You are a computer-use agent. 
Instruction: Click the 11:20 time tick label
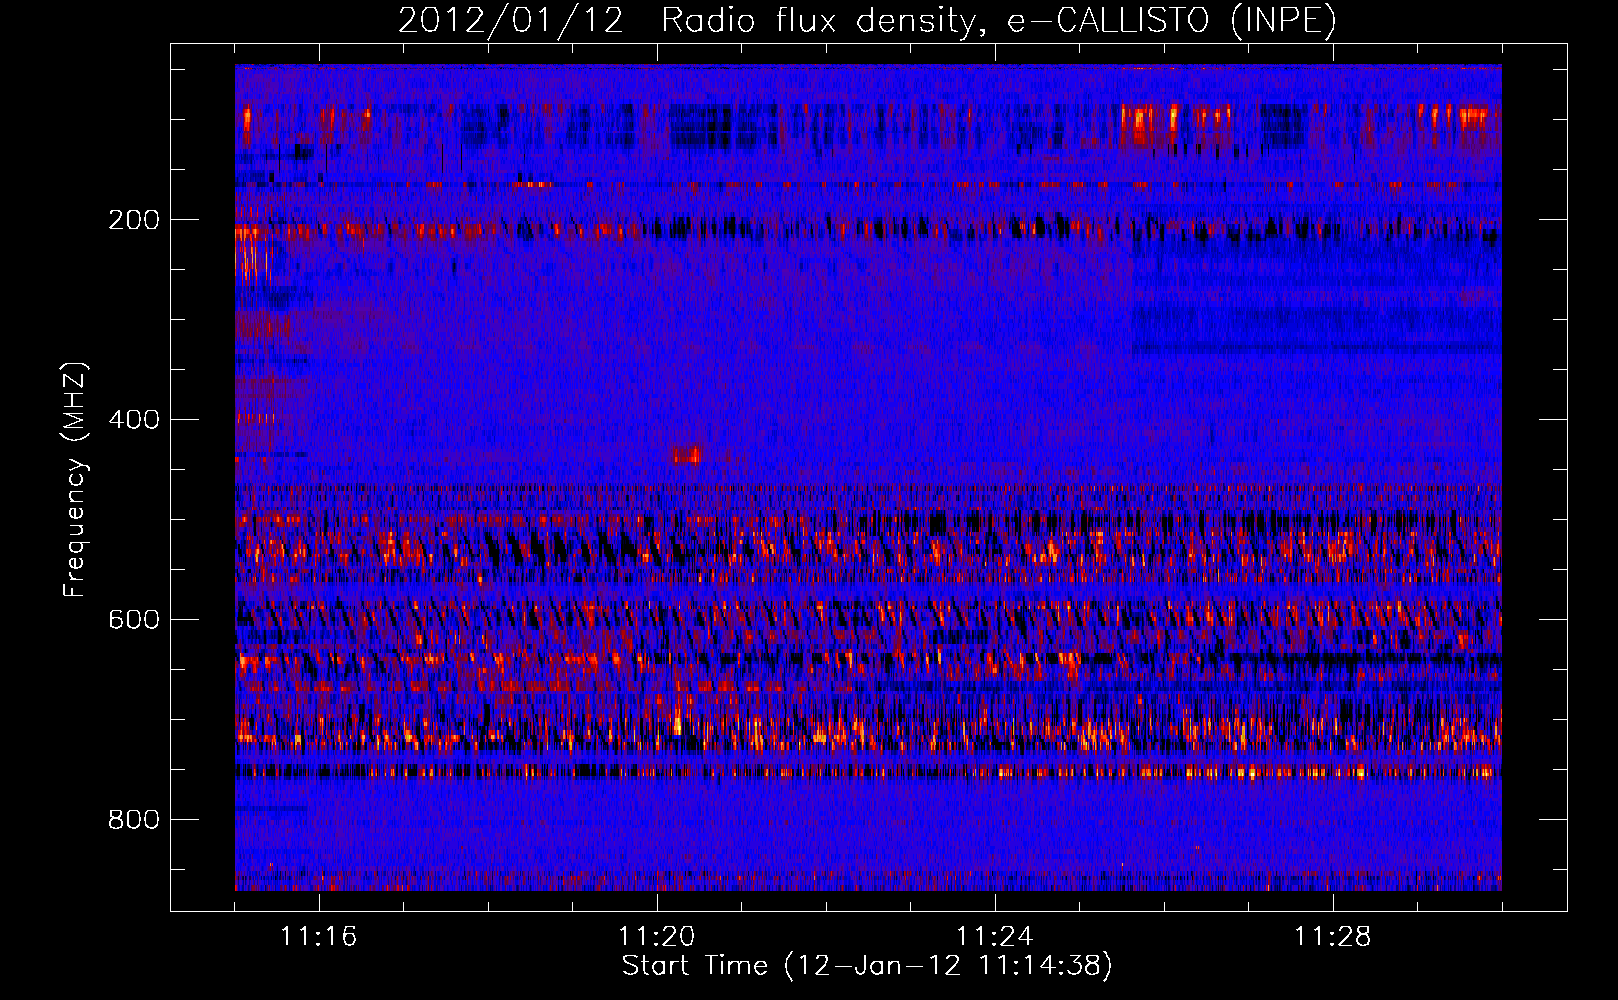pyautogui.click(x=656, y=937)
